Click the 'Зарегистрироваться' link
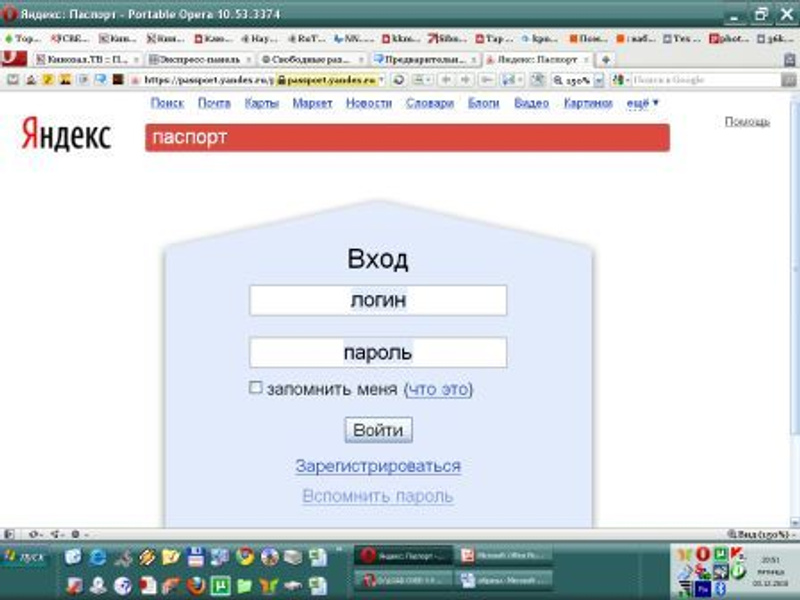The image size is (800, 600). tap(378, 466)
